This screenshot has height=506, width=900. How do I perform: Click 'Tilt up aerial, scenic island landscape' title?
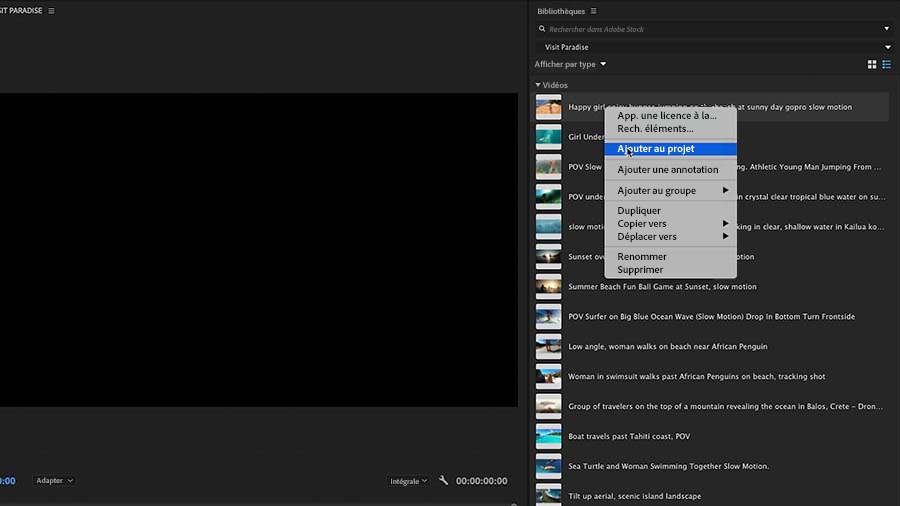(634, 496)
